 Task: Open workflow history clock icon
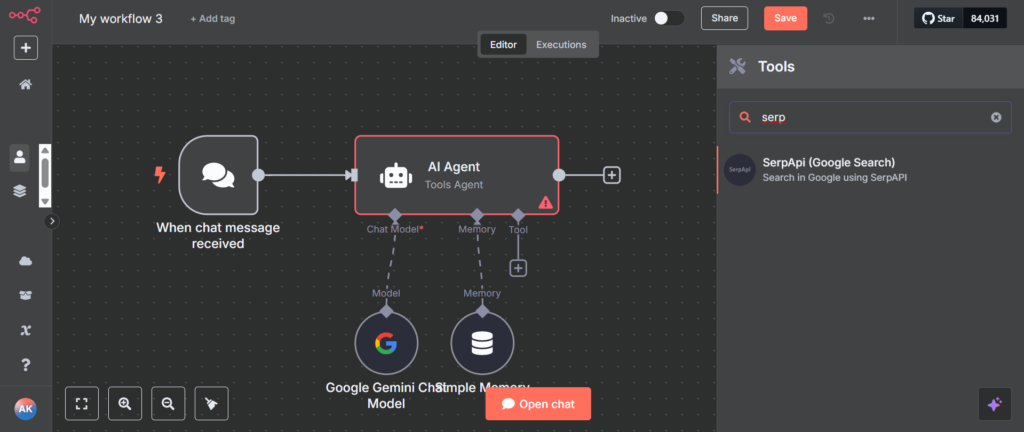point(829,18)
